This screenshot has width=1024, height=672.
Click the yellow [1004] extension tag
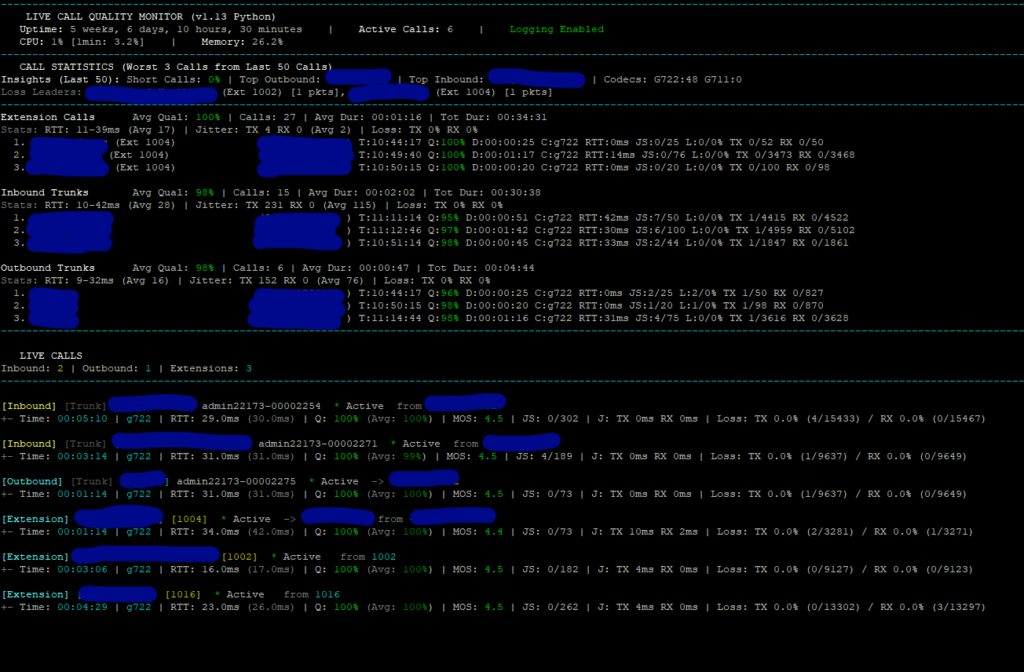tap(189, 519)
